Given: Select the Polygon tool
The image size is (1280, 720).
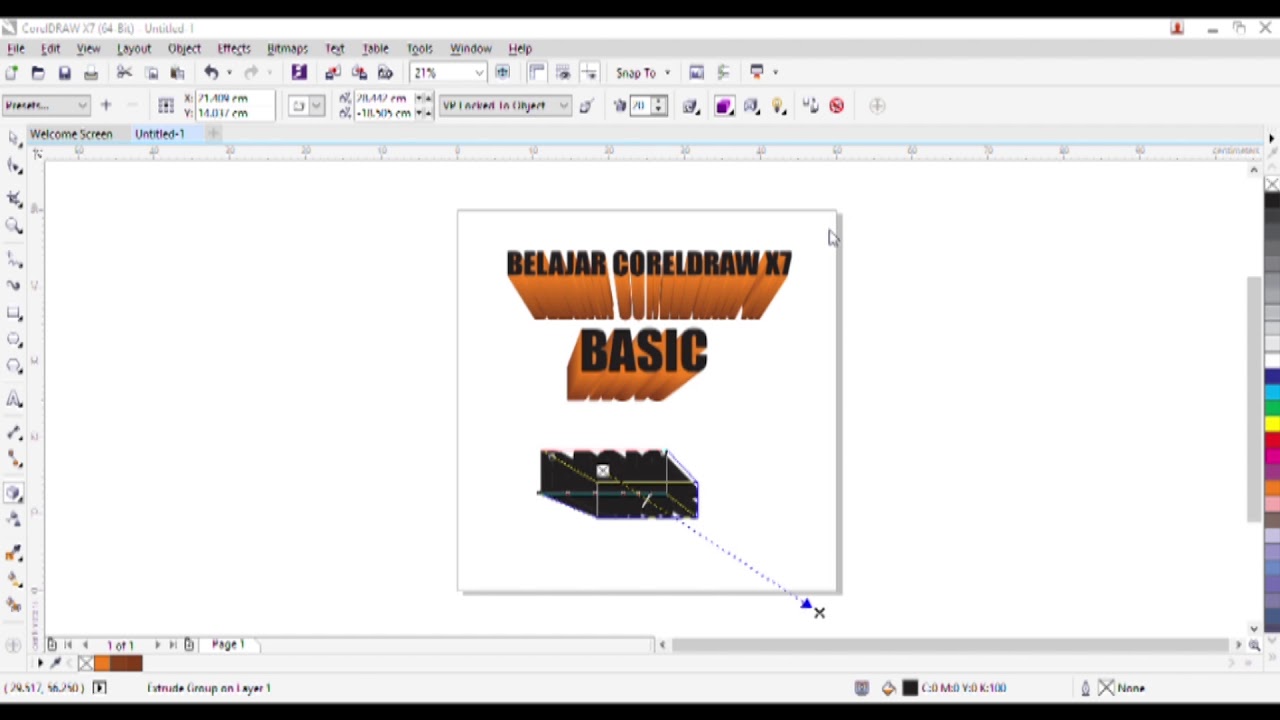Looking at the screenshot, I should (14, 367).
